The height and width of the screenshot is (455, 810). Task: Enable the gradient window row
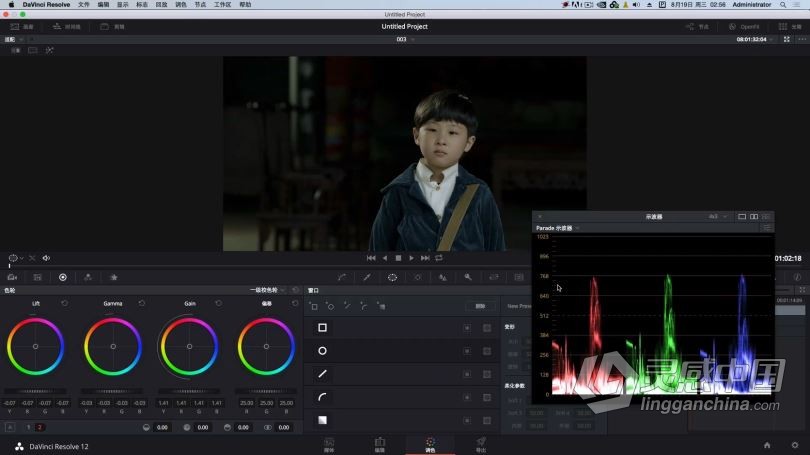[322, 420]
